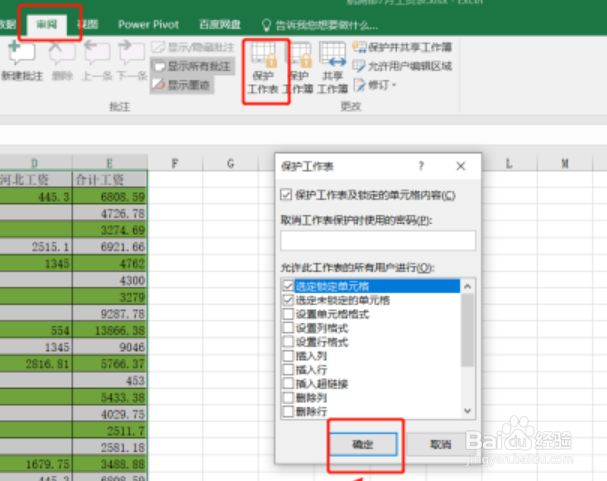Image resolution: width=607 pixels, height=481 pixels.
Task: Select column F header
Action: 175,163
